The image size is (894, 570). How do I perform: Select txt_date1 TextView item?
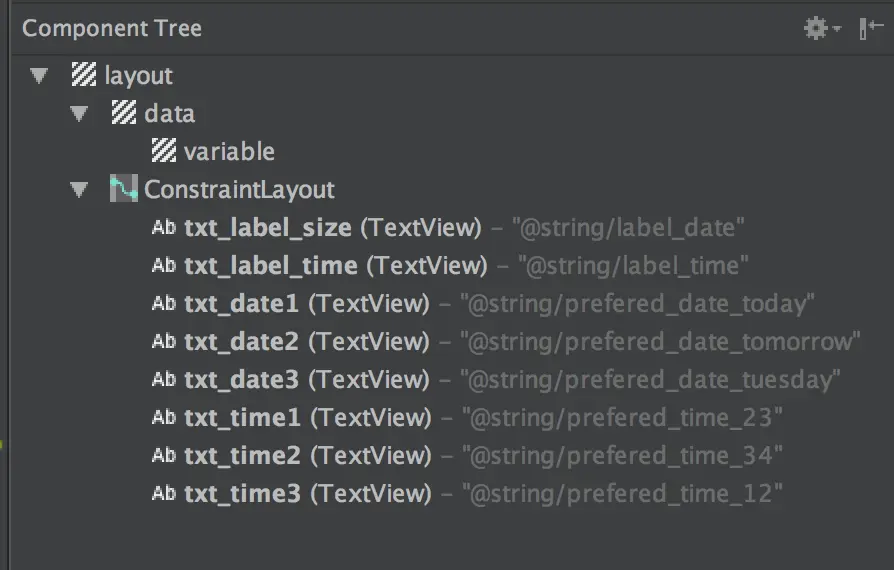click(x=241, y=303)
